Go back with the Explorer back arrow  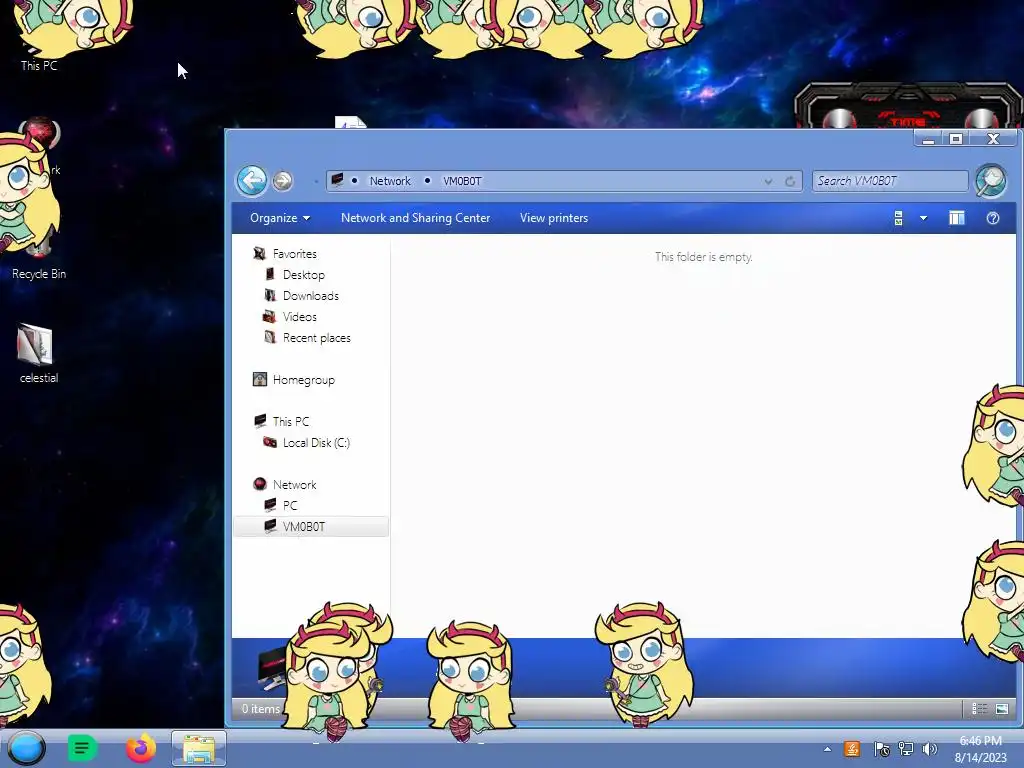(251, 180)
